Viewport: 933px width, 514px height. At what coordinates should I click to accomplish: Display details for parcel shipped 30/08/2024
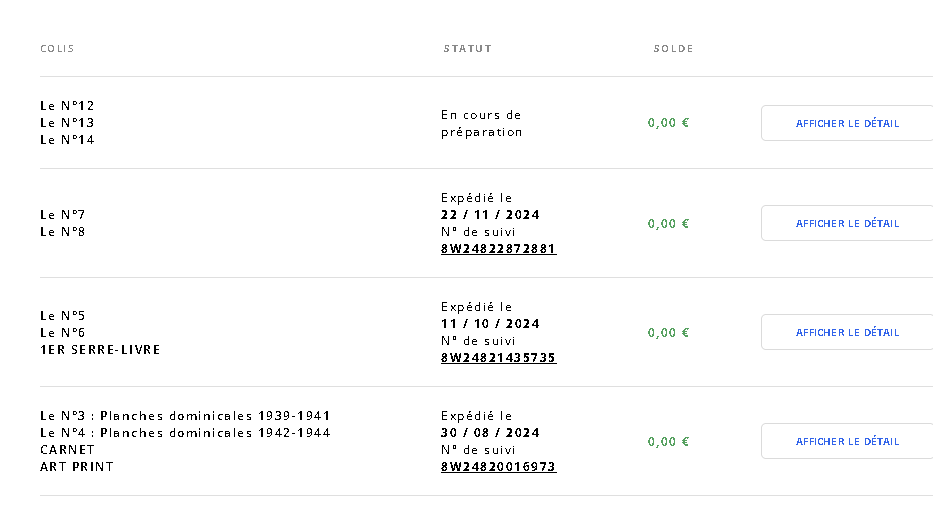(847, 441)
